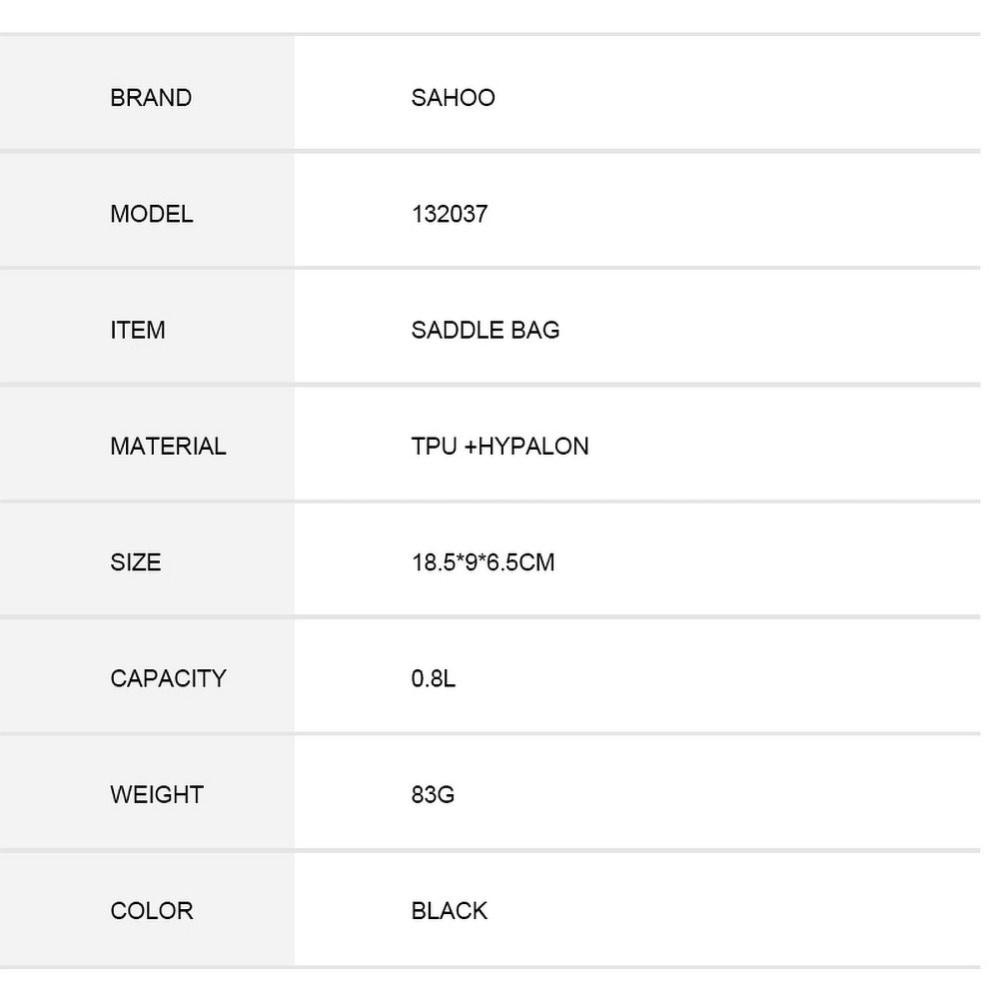Click the SIZE label
Image resolution: width=999 pixels, height=999 pixels.
coord(136,563)
